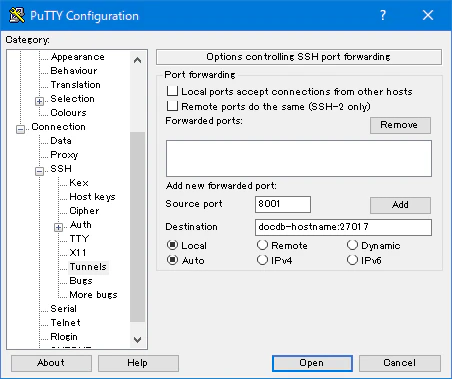Open the Behaviour category
The width and height of the screenshot is (452, 379).
click(74, 71)
